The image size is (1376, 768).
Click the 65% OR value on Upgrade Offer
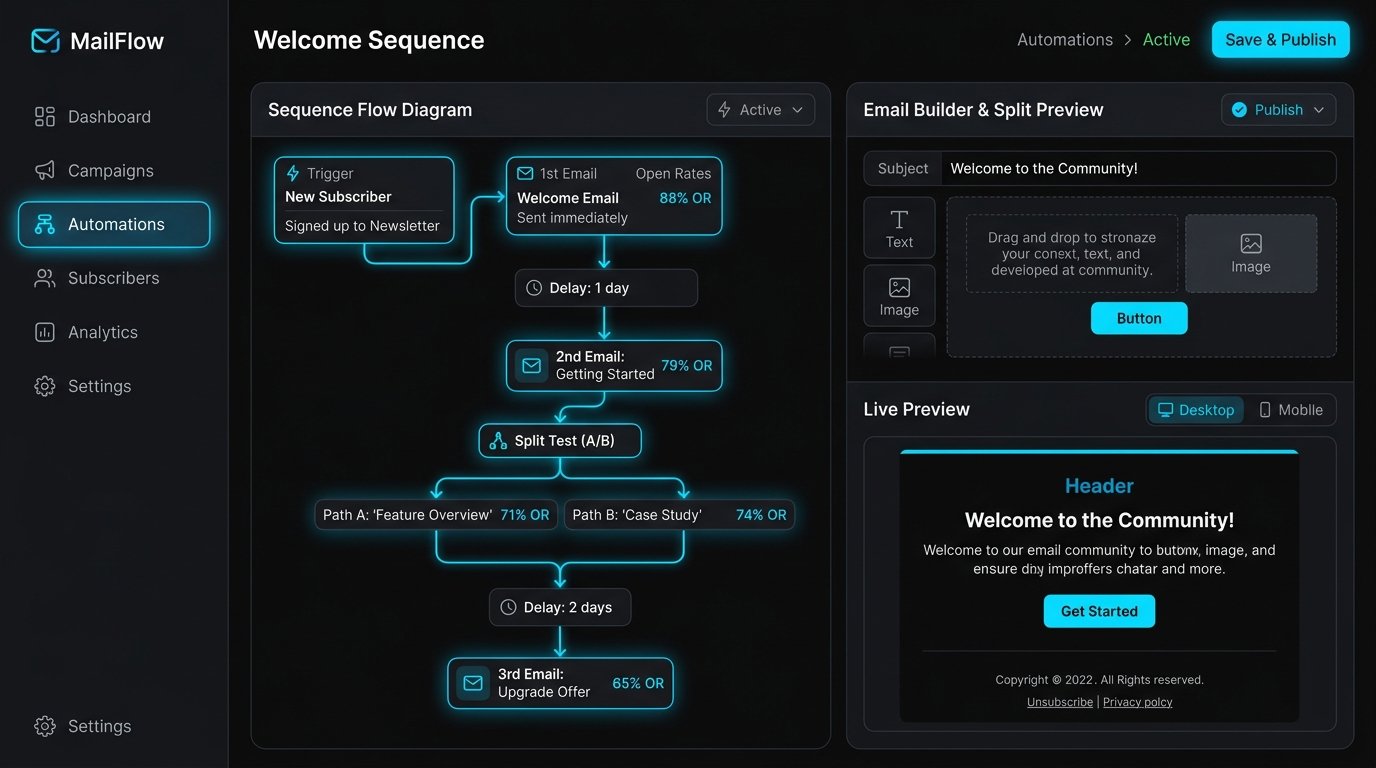pyautogui.click(x=638, y=683)
